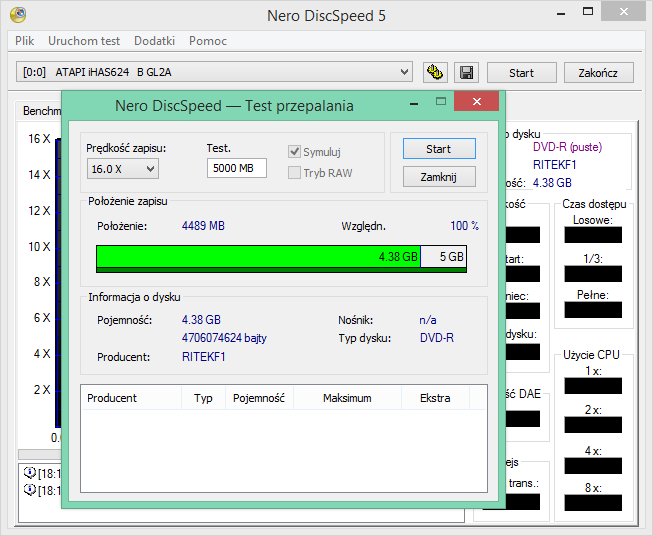This screenshot has width=653, height=536.
Task: Minimize the Test przepalania dialog
Action: (415, 103)
